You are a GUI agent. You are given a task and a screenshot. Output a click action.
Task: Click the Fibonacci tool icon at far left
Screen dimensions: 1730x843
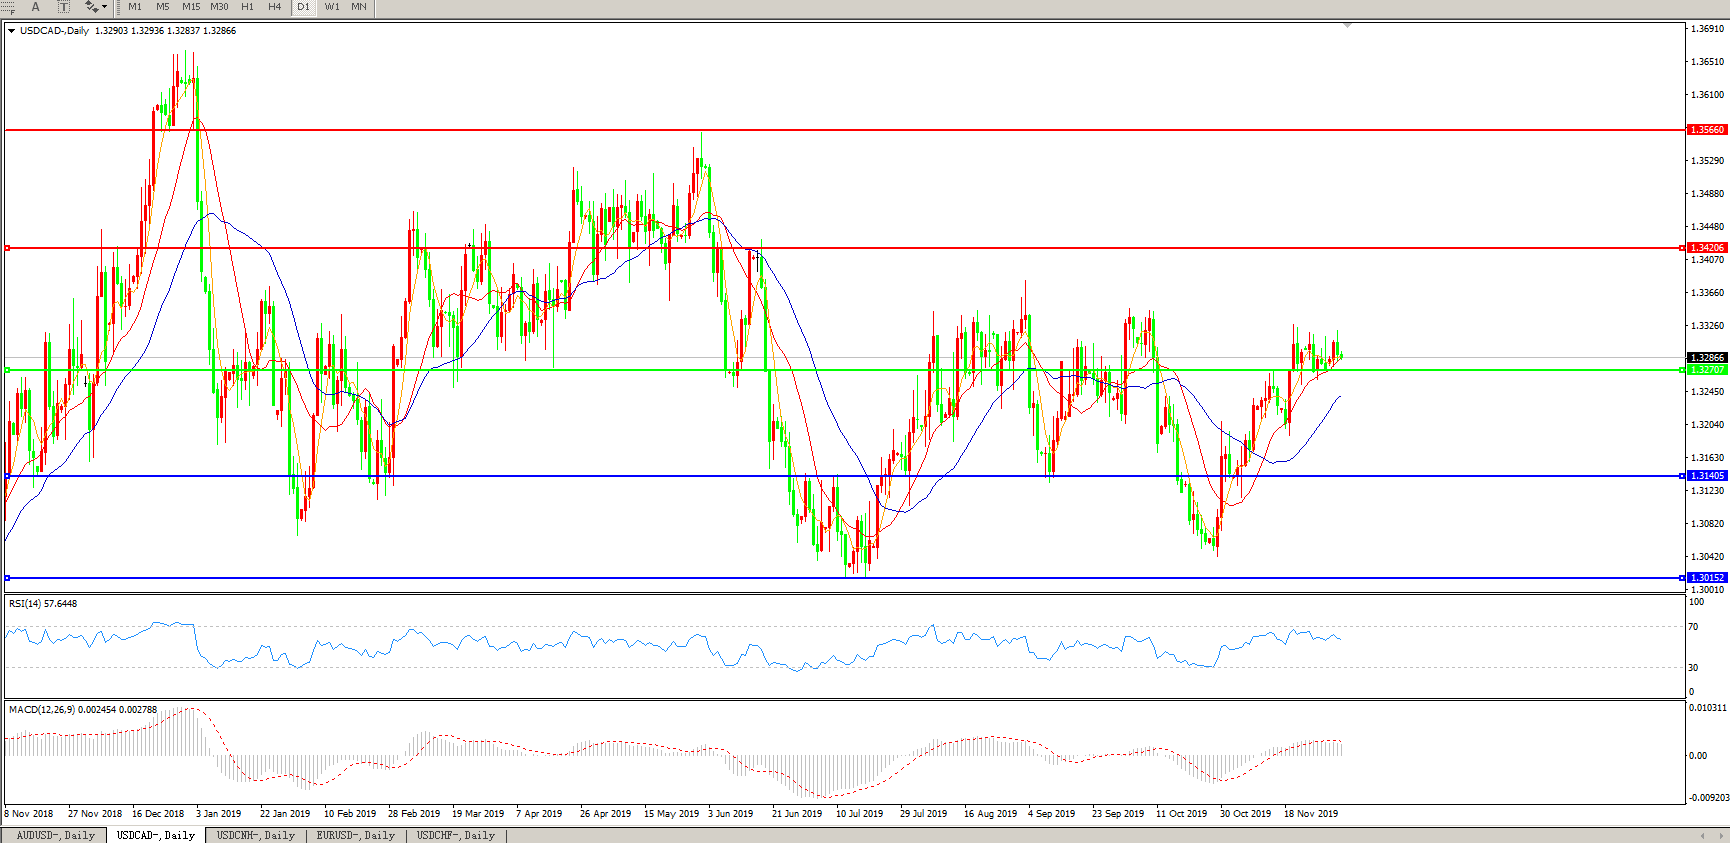coord(8,7)
